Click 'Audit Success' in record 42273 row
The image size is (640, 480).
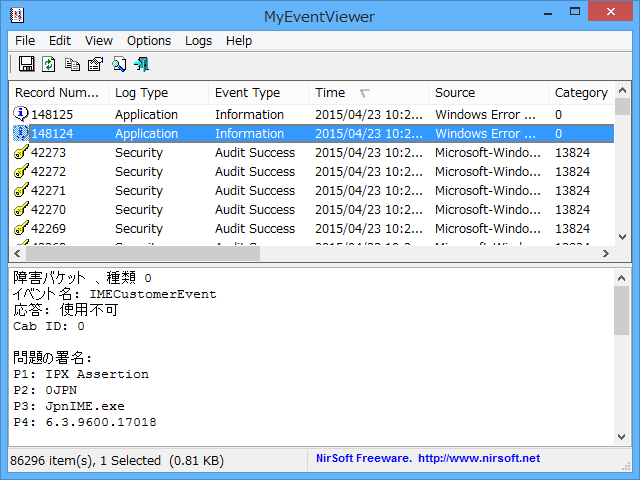(255, 152)
